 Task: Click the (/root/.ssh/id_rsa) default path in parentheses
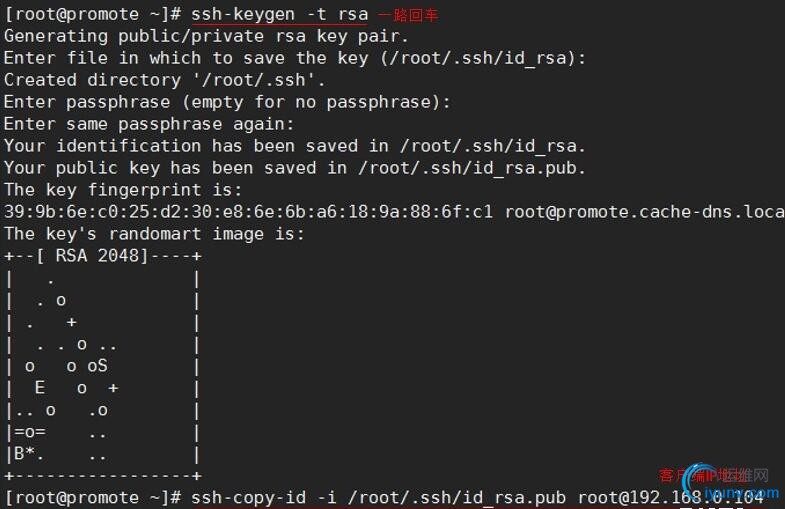click(x=480, y=58)
